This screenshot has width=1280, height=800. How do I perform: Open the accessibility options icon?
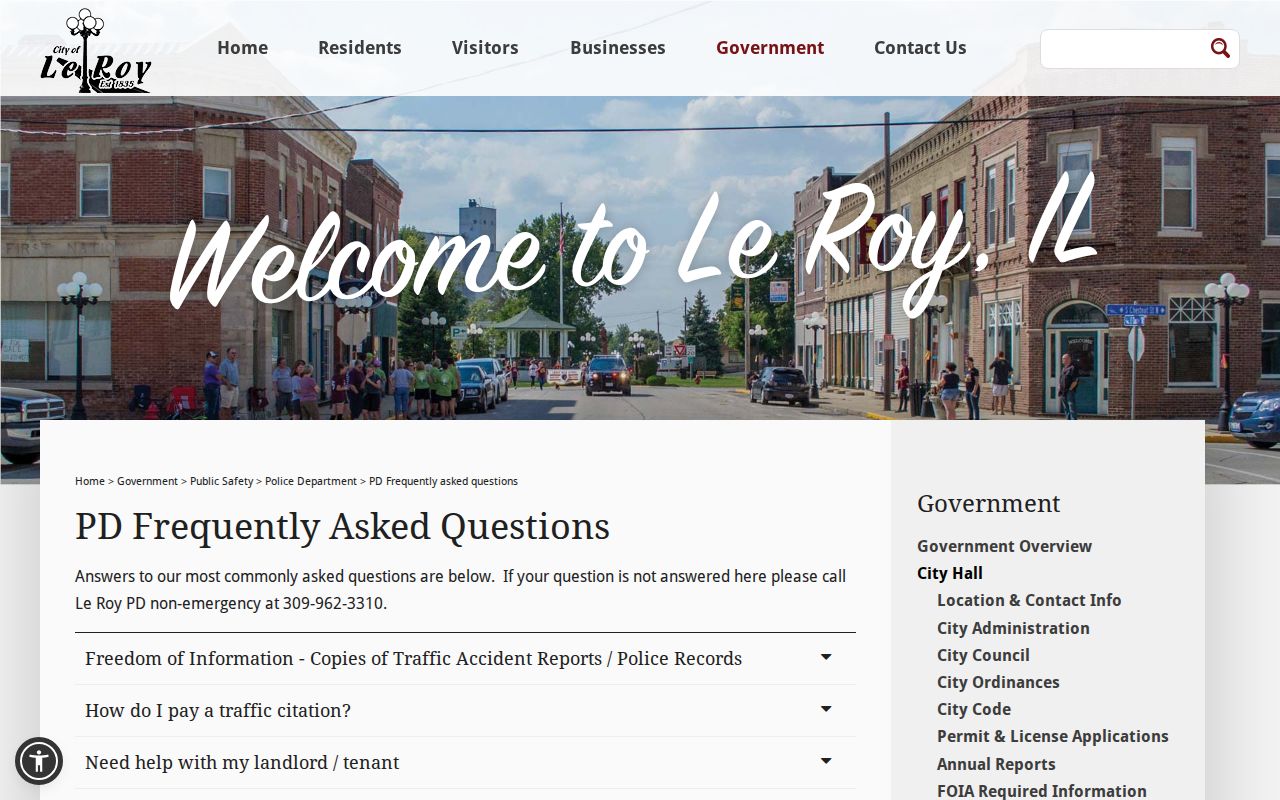point(39,761)
